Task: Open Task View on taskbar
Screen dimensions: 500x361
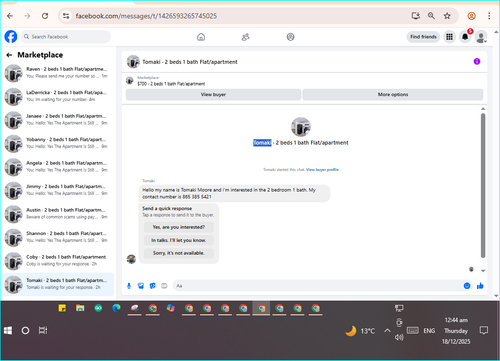Action: pos(43,331)
